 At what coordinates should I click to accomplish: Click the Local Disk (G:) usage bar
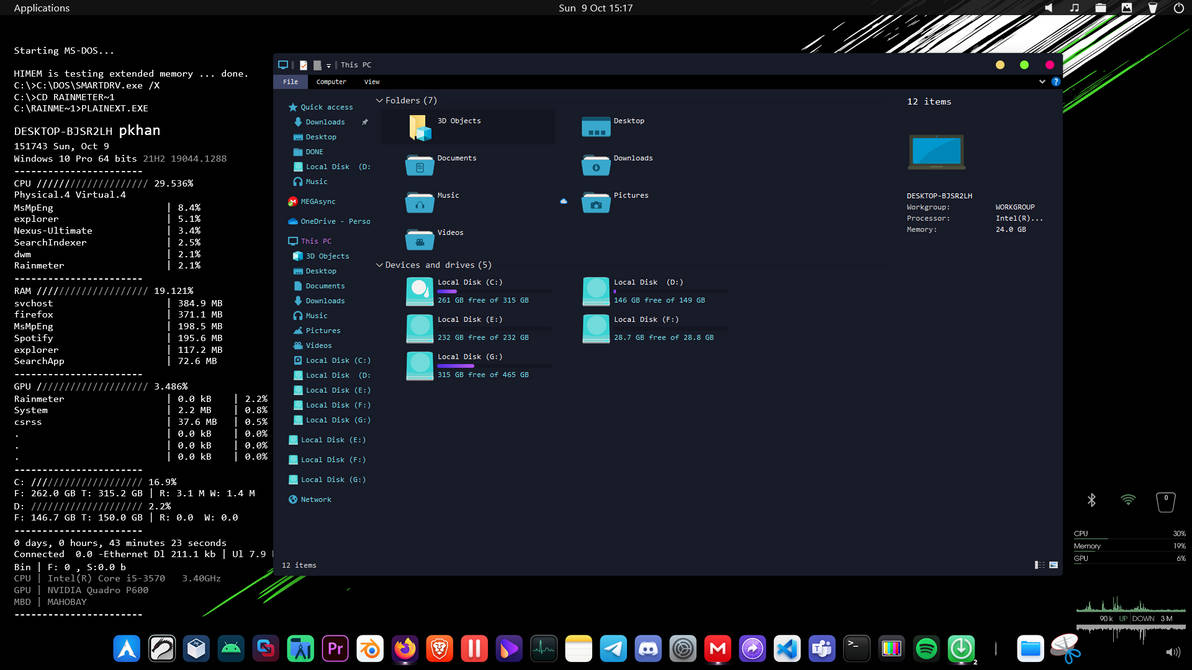tap(494, 366)
